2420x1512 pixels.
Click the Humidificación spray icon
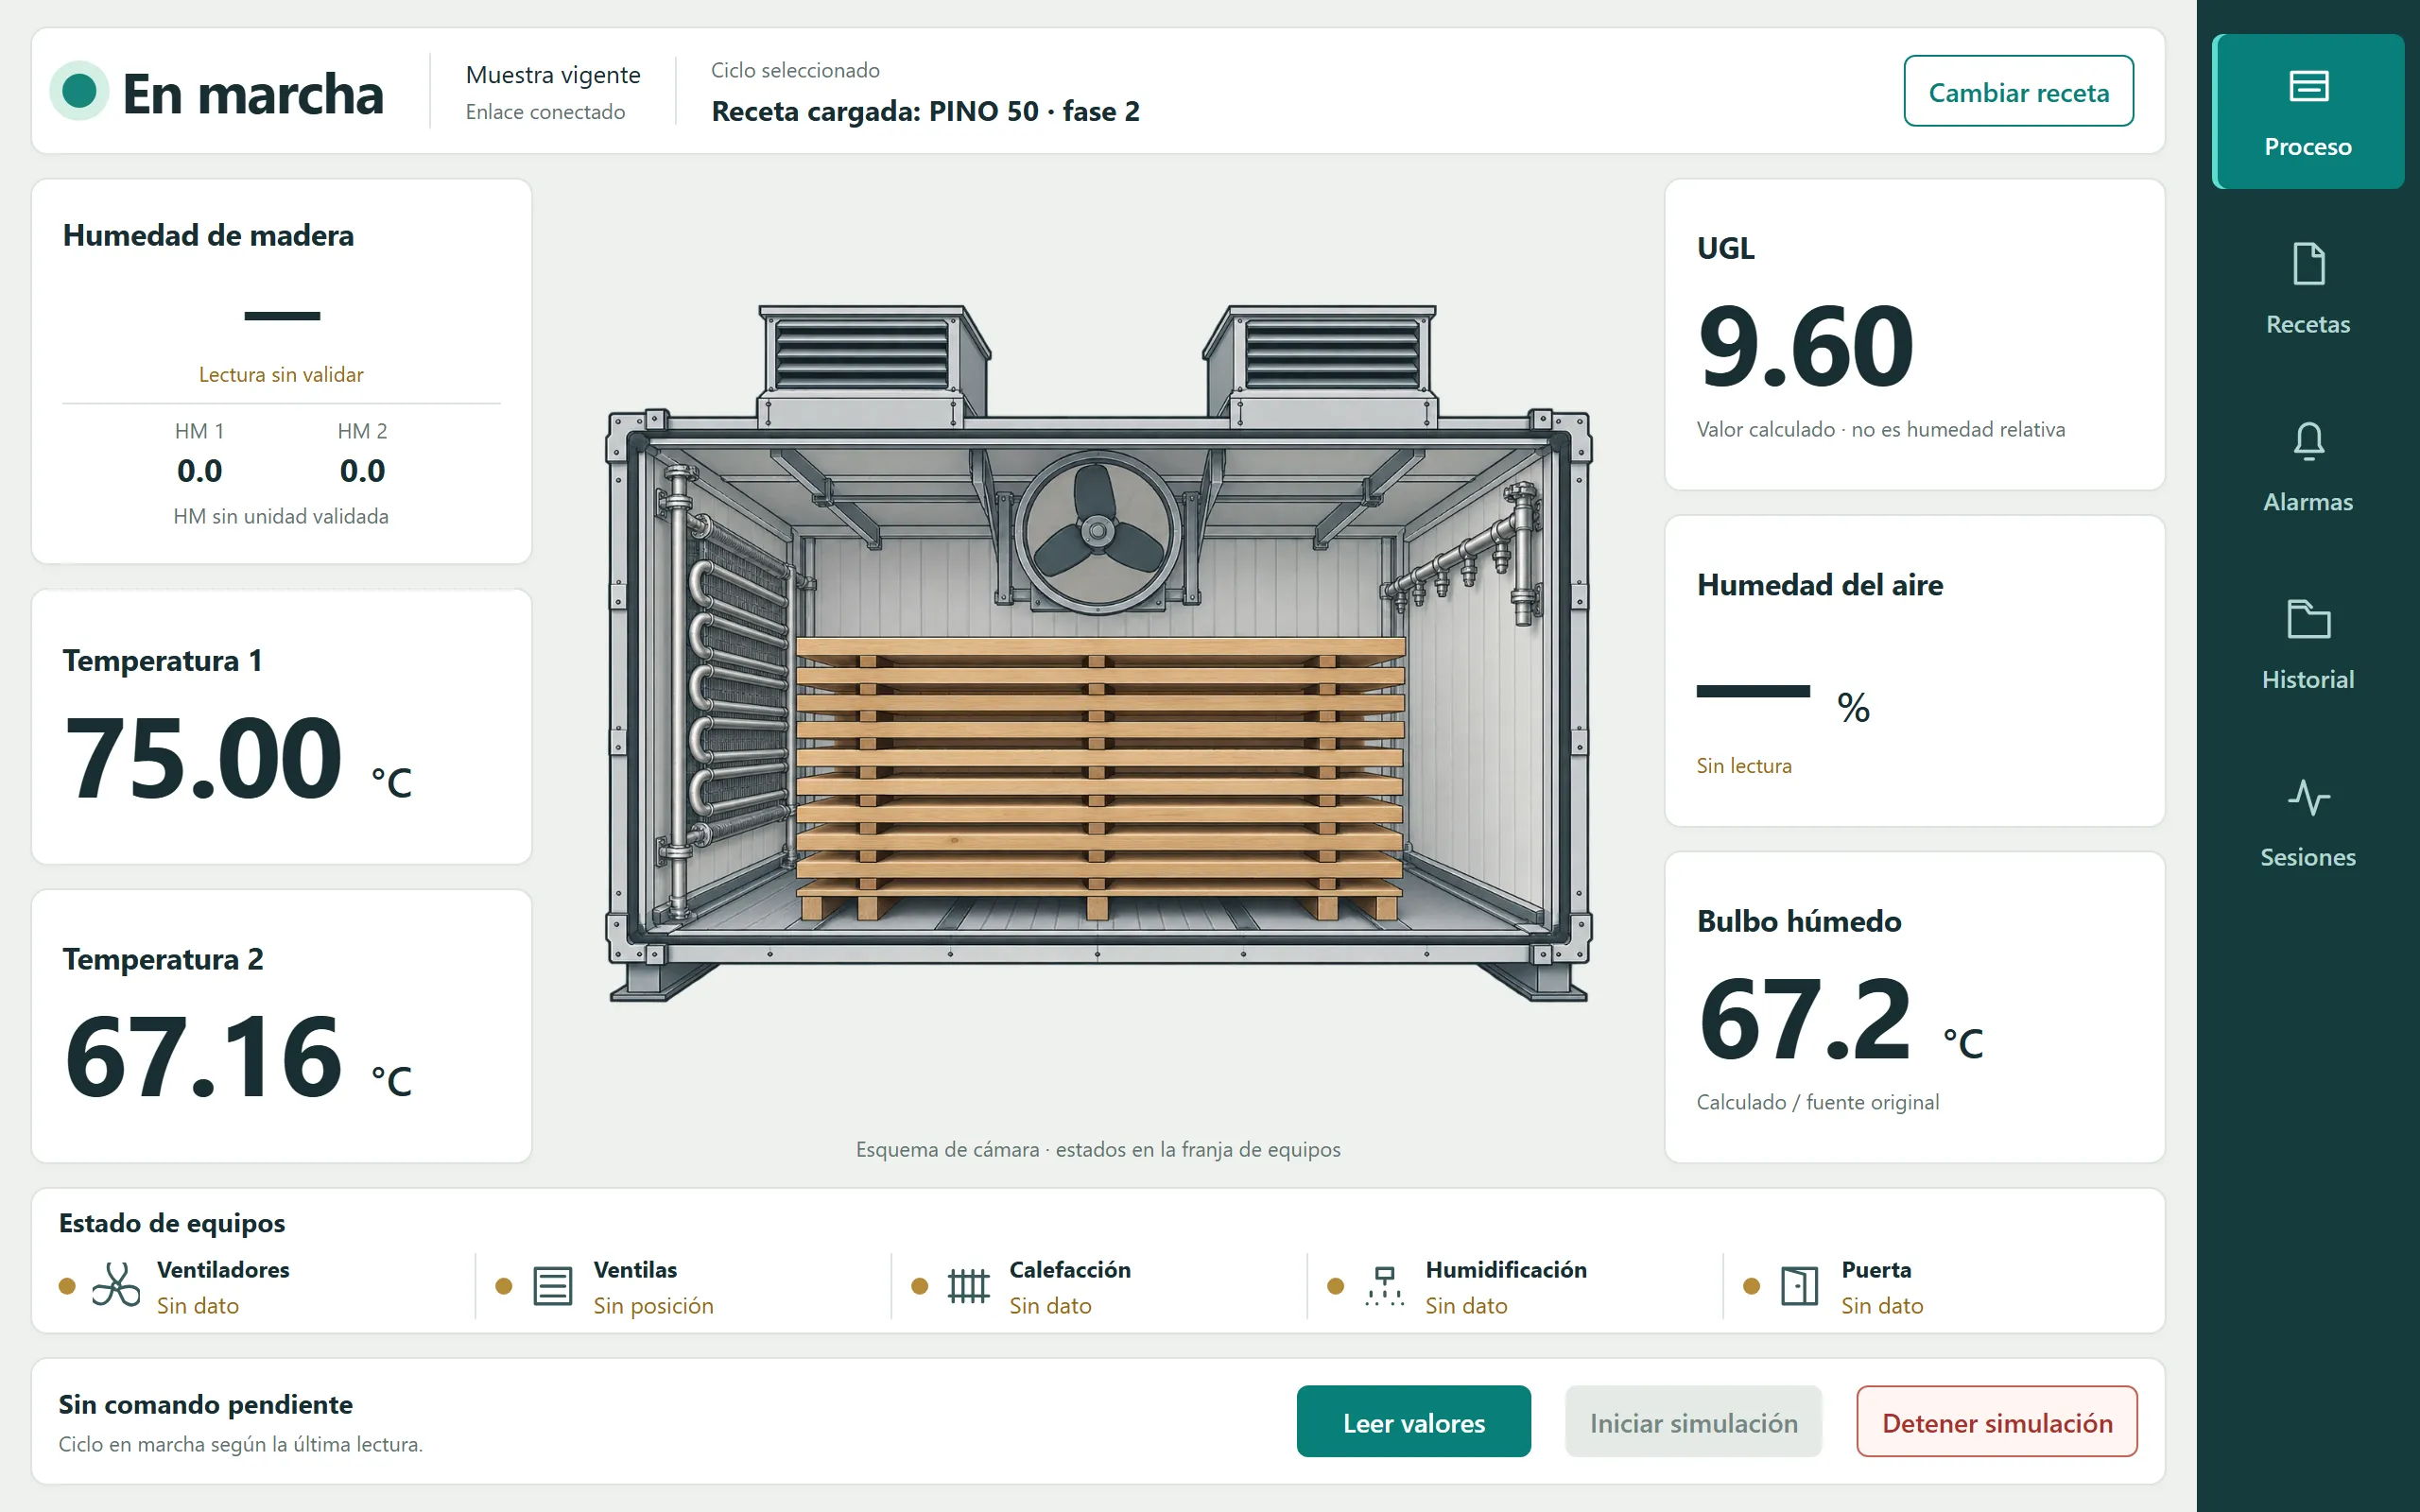1384,1286
